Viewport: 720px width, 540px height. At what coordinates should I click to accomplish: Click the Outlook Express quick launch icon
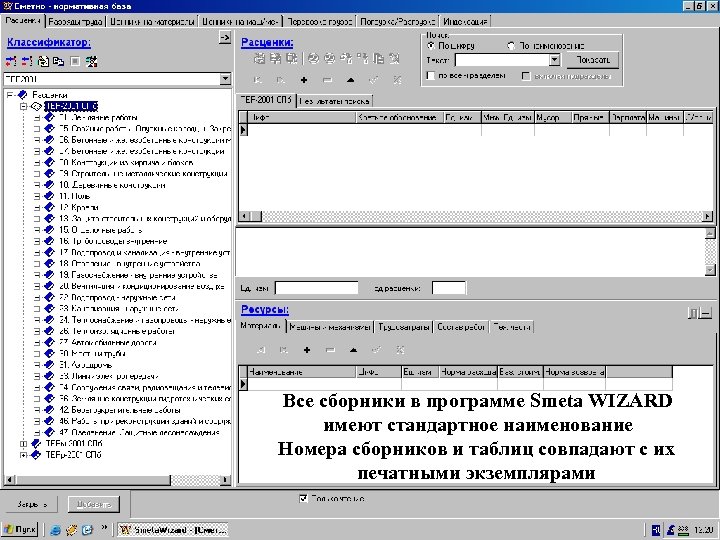87,530
